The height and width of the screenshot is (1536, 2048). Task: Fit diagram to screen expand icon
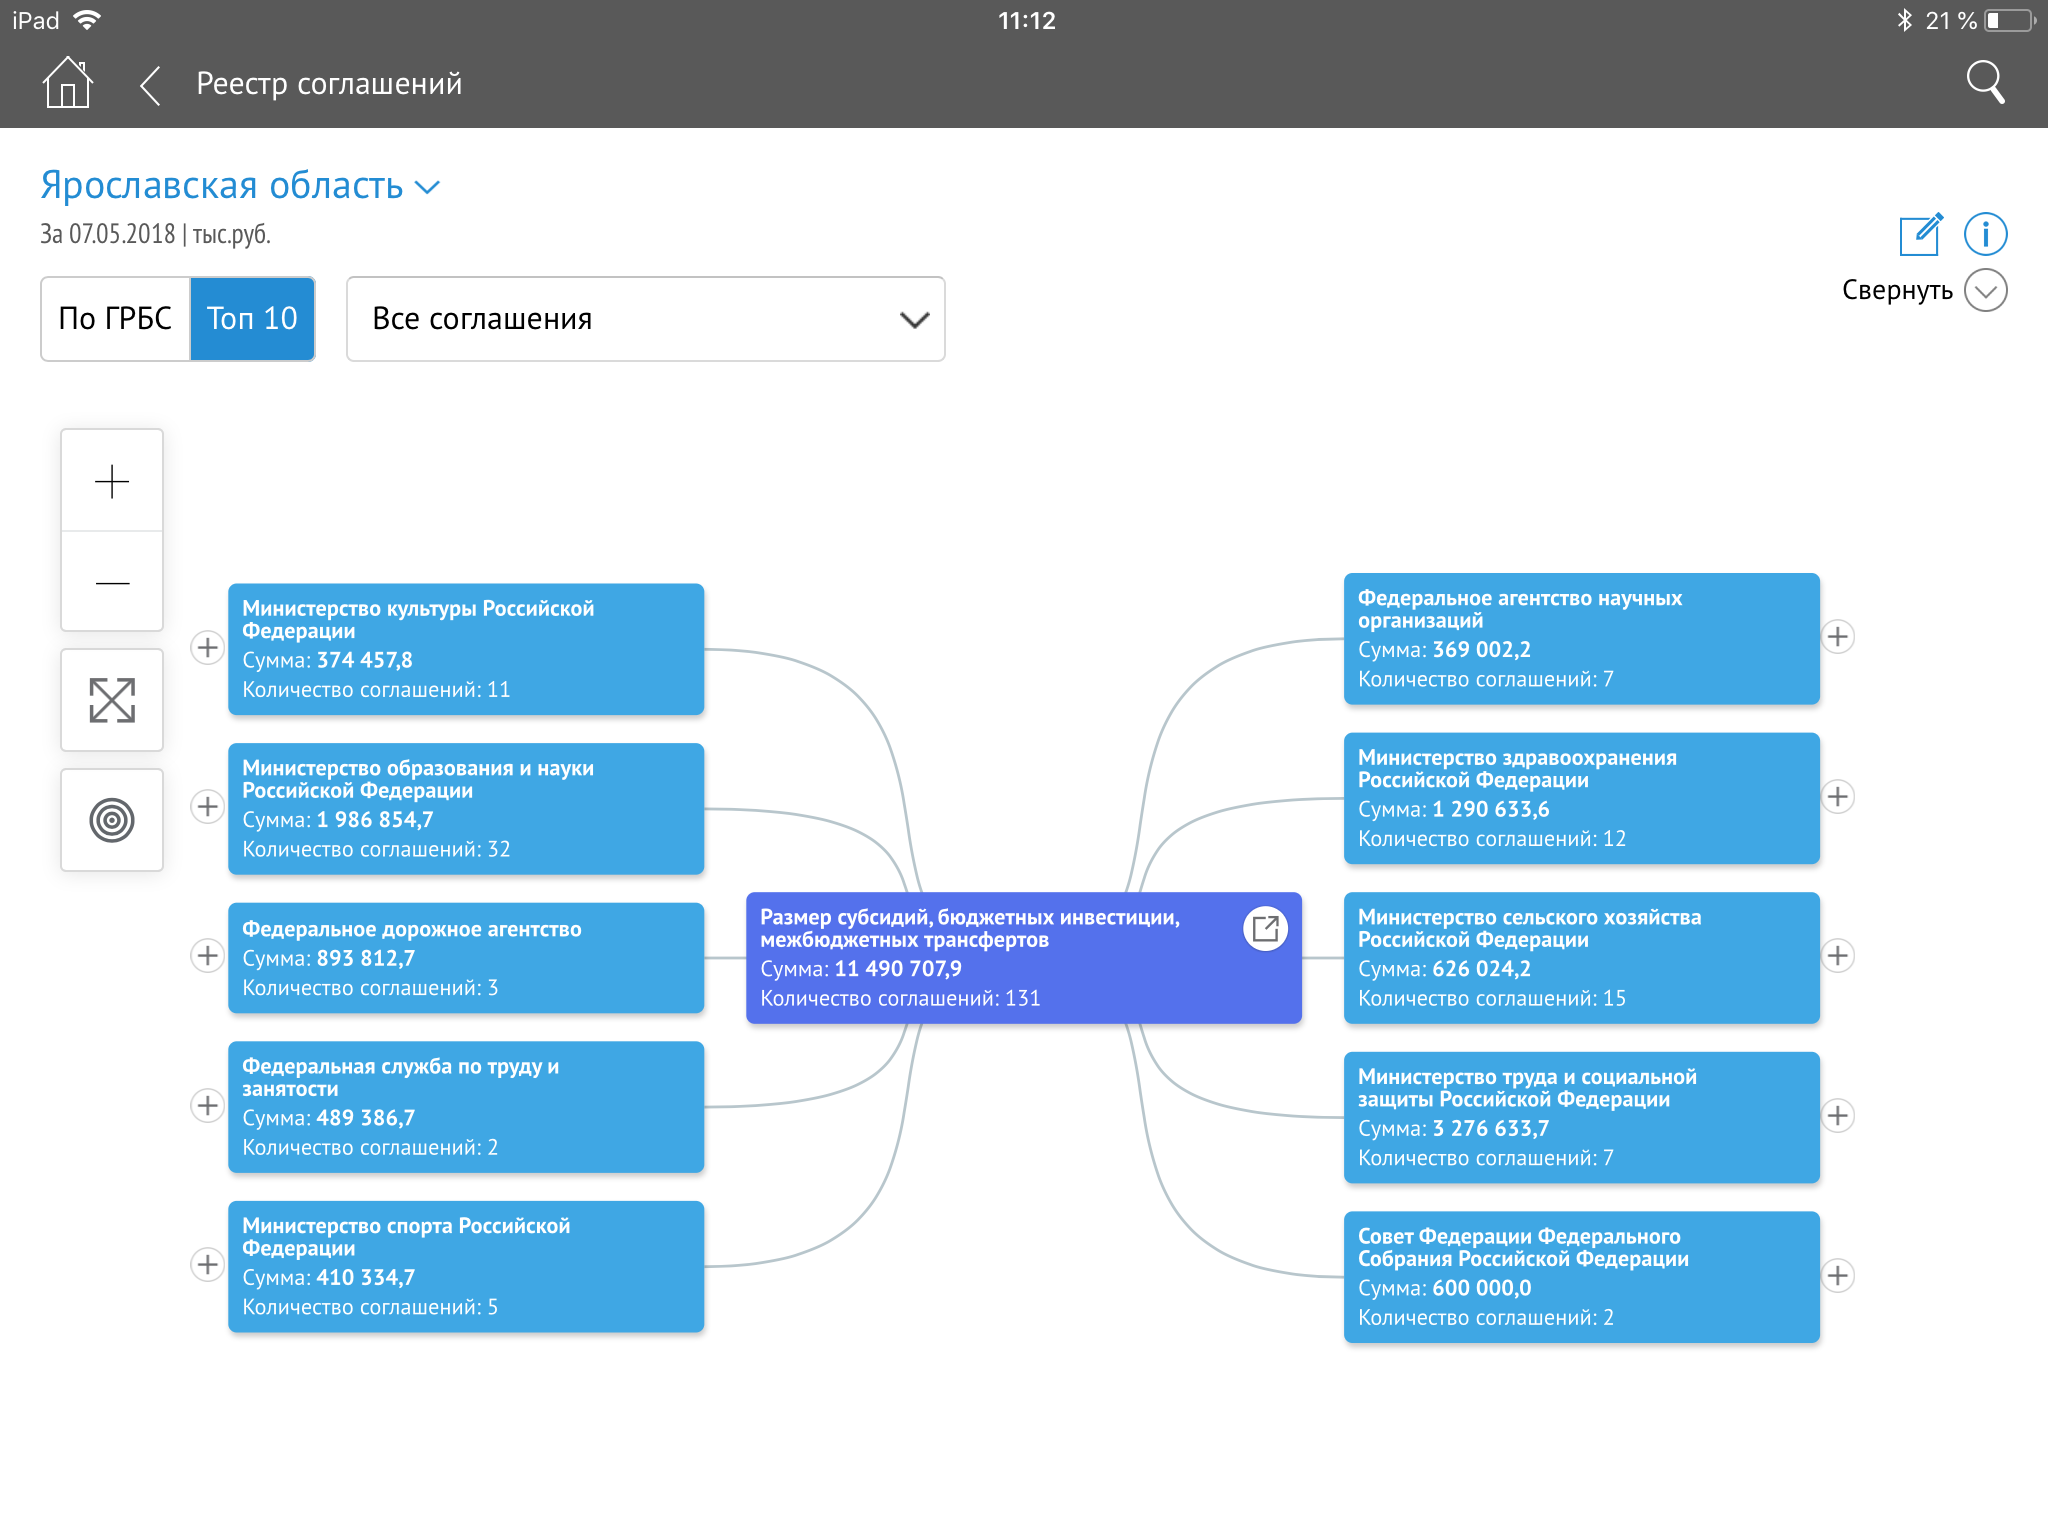112,700
